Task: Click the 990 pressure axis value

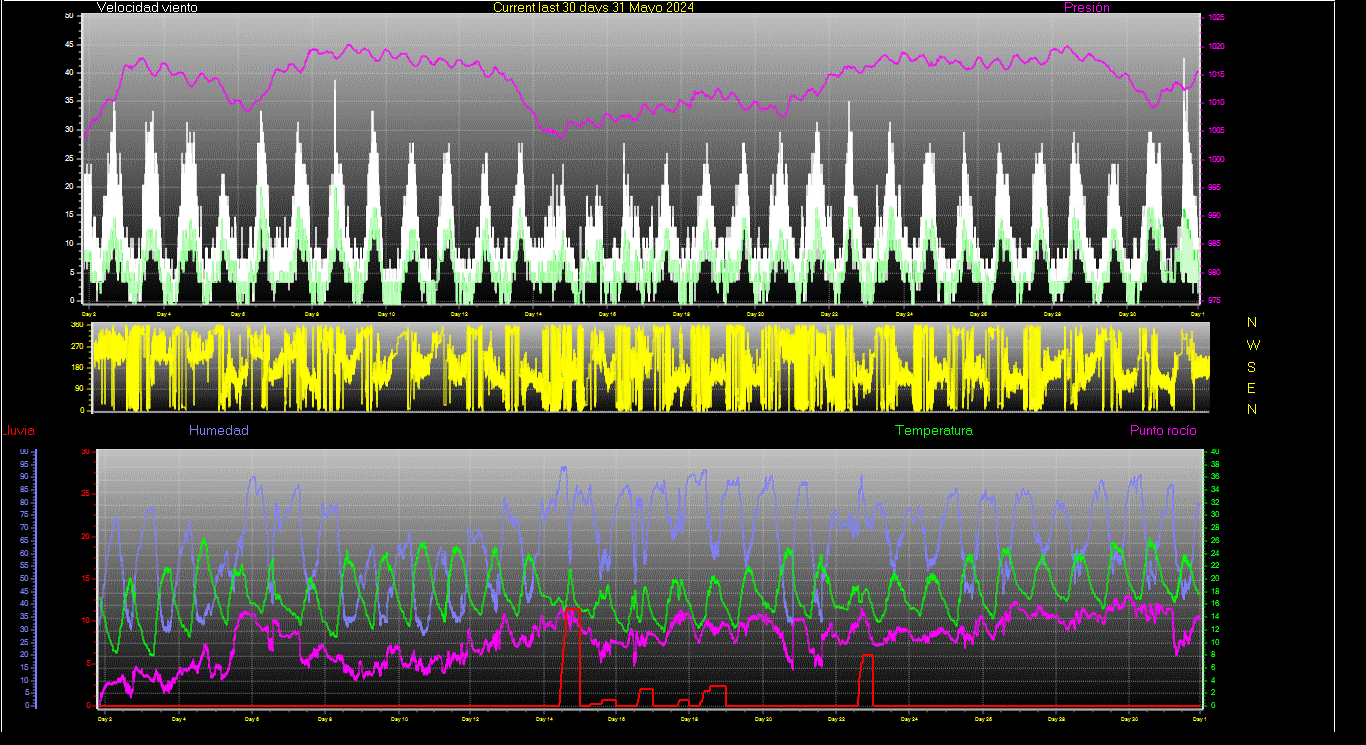Action: [x=1215, y=216]
